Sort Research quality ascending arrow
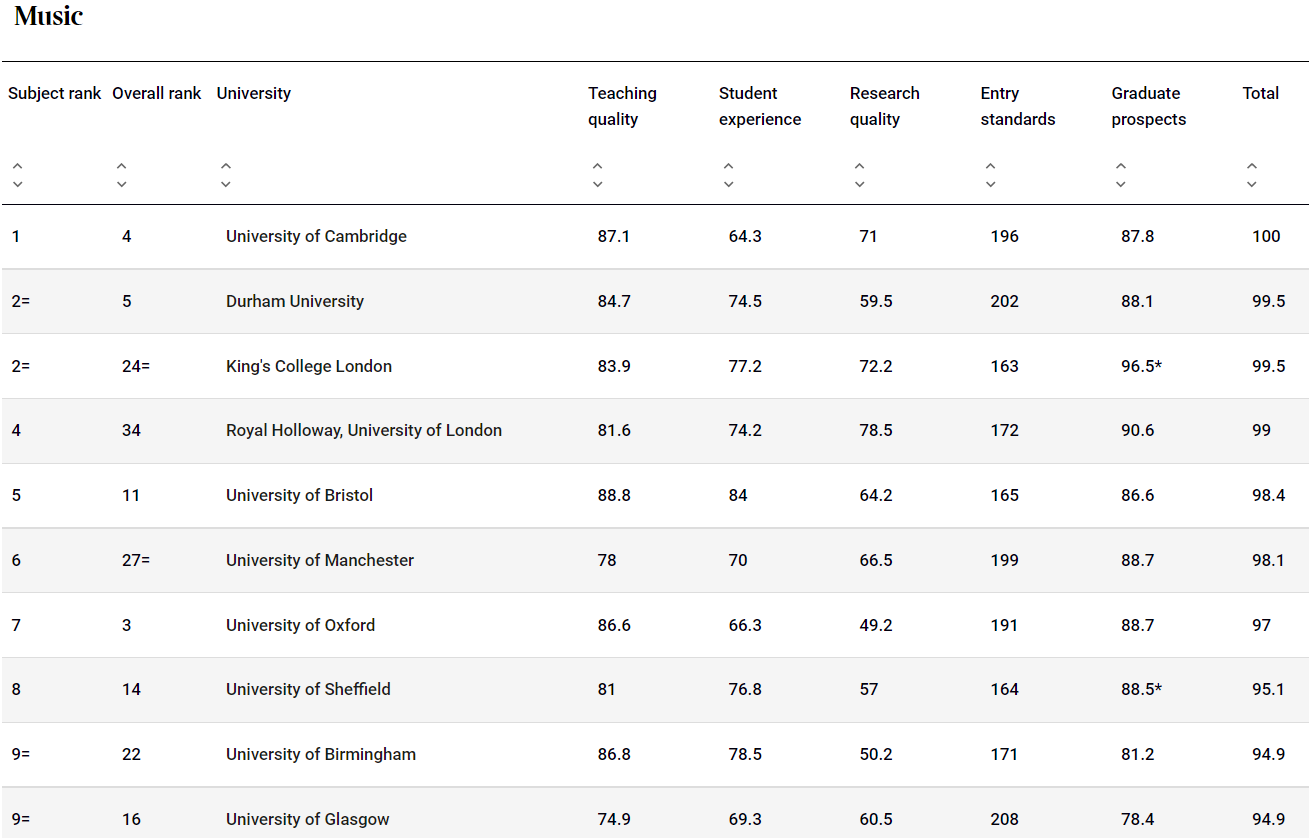Image resolution: width=1309 pixels, height=838 pixels. point(859,166)
